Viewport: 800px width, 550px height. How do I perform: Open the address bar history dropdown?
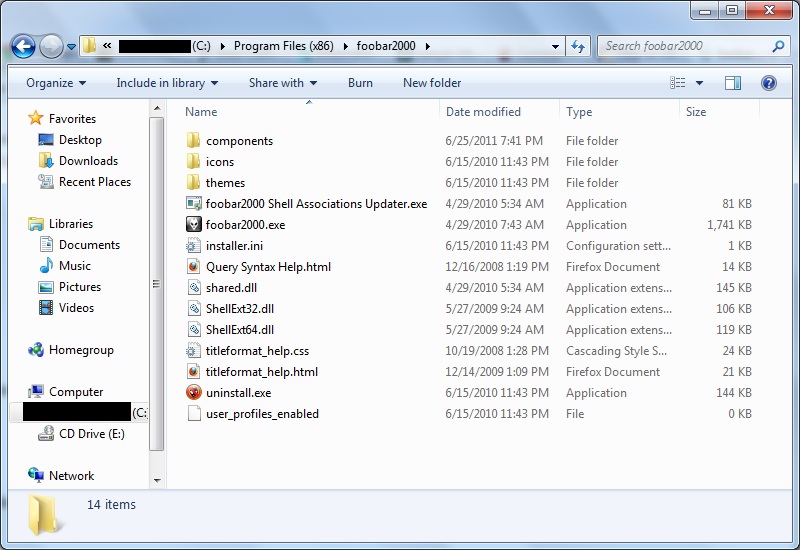point(555,46)
